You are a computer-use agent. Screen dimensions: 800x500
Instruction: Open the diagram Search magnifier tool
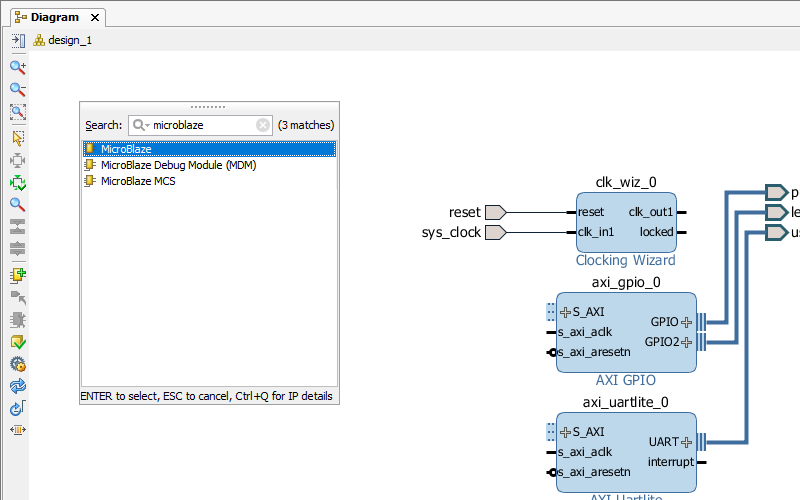pyautogui.click(x=18, y=205)
